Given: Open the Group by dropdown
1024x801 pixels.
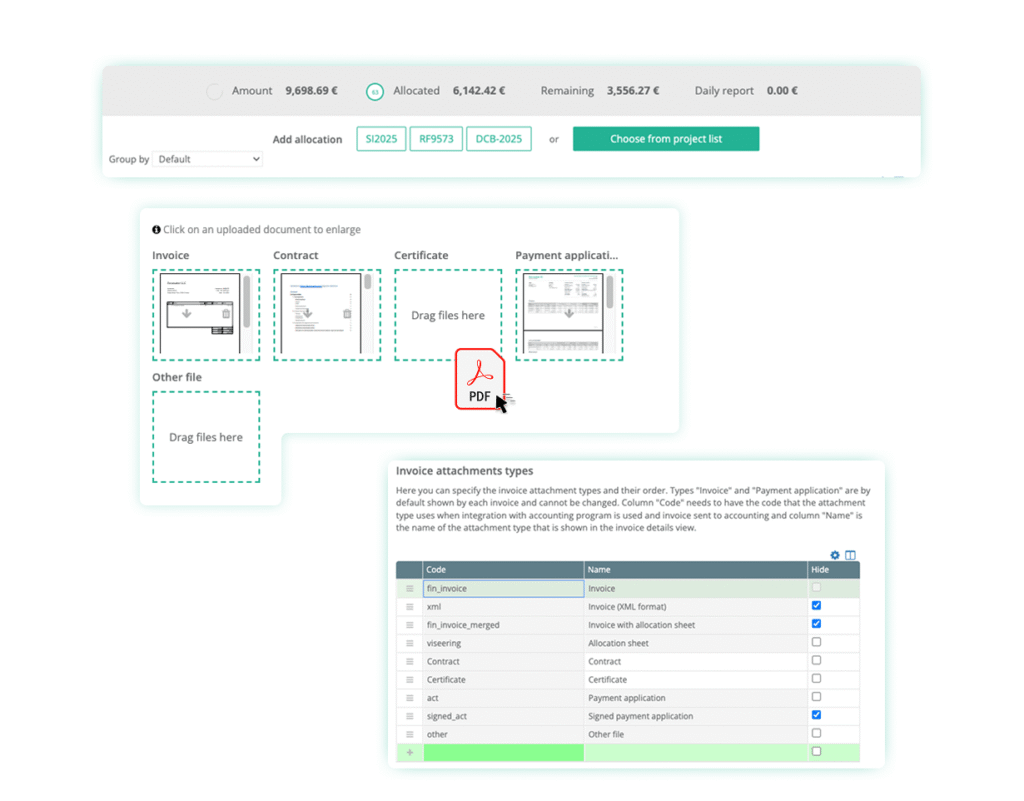Looking at the screenshot, I should 208,159.
